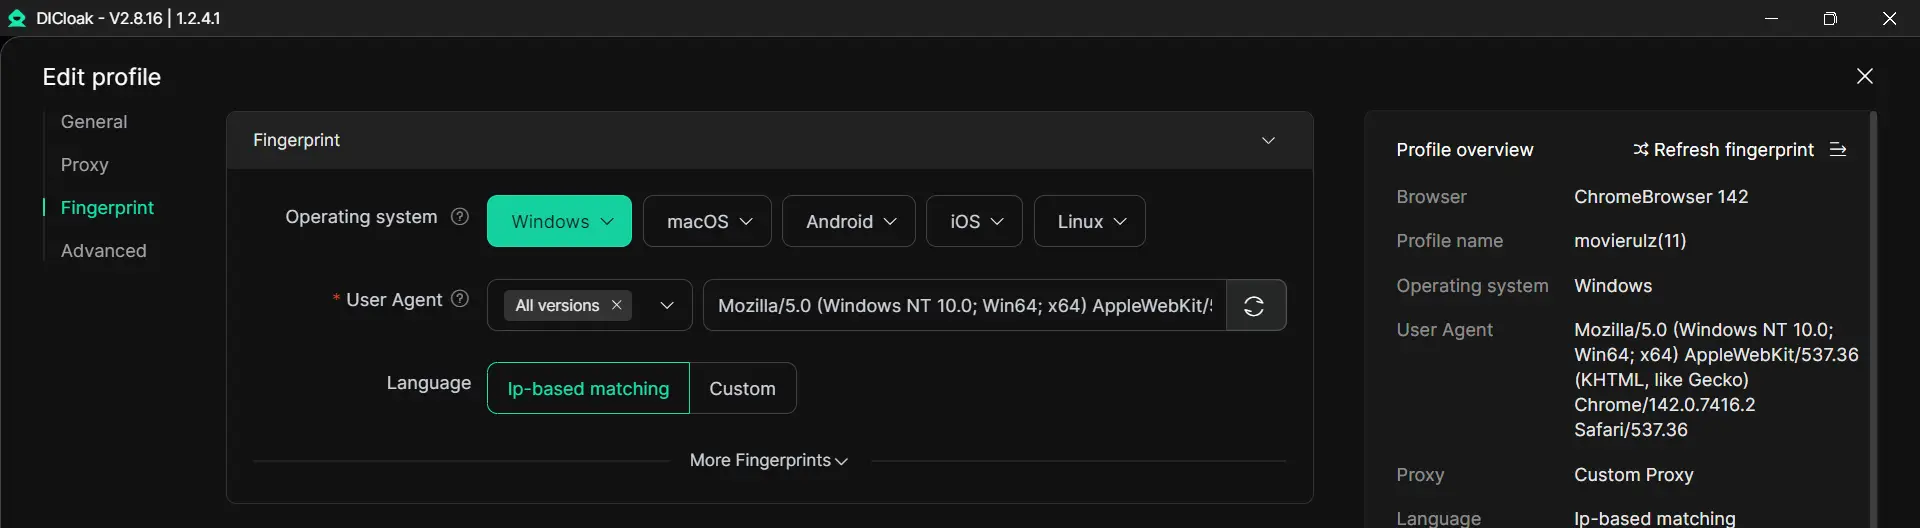Expand More Fingerprints
Viewport: 1920px width, 528px height.
pos(768,460)
